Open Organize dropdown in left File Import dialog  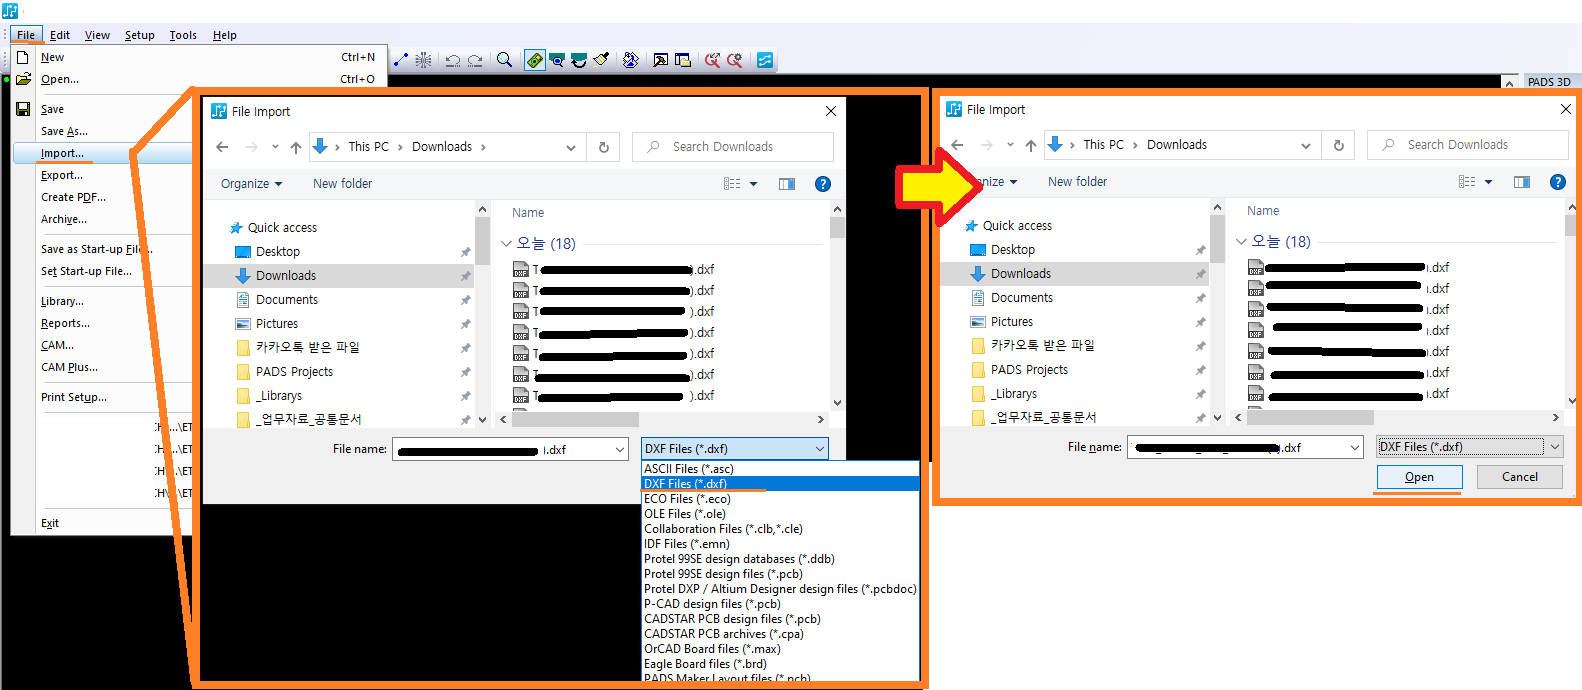(x=251, y=184)
